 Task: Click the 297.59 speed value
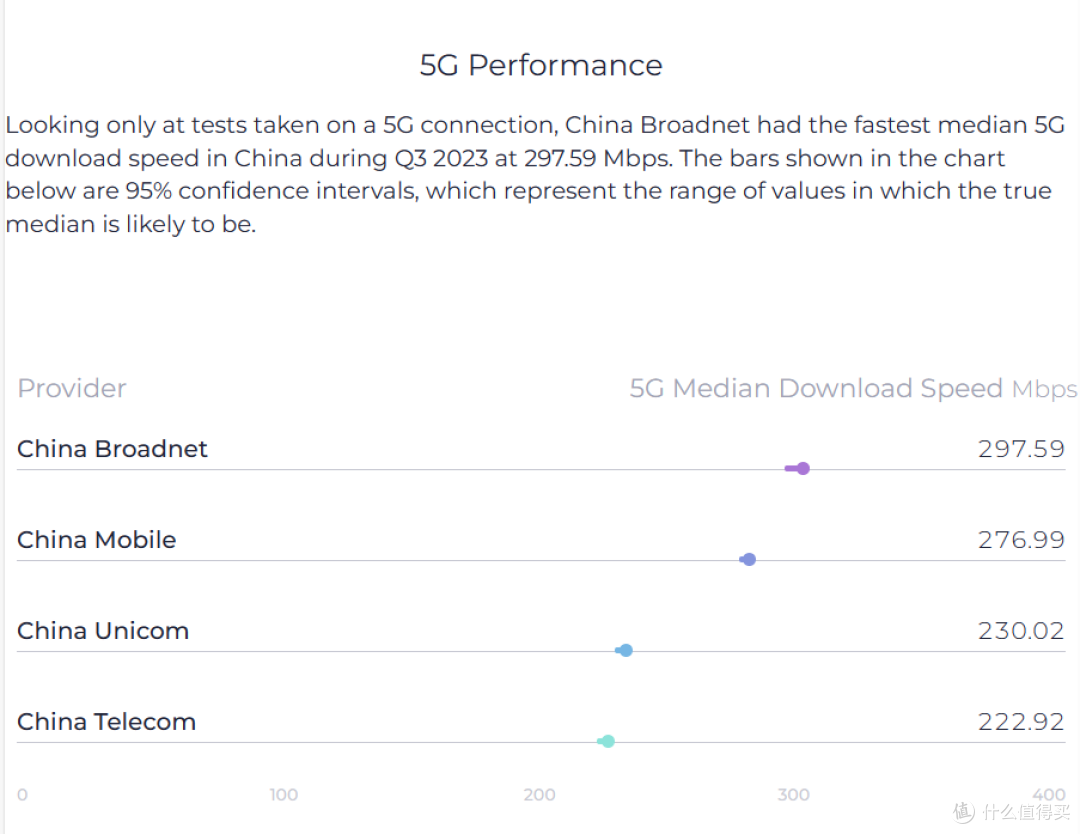pos(1021,448)
